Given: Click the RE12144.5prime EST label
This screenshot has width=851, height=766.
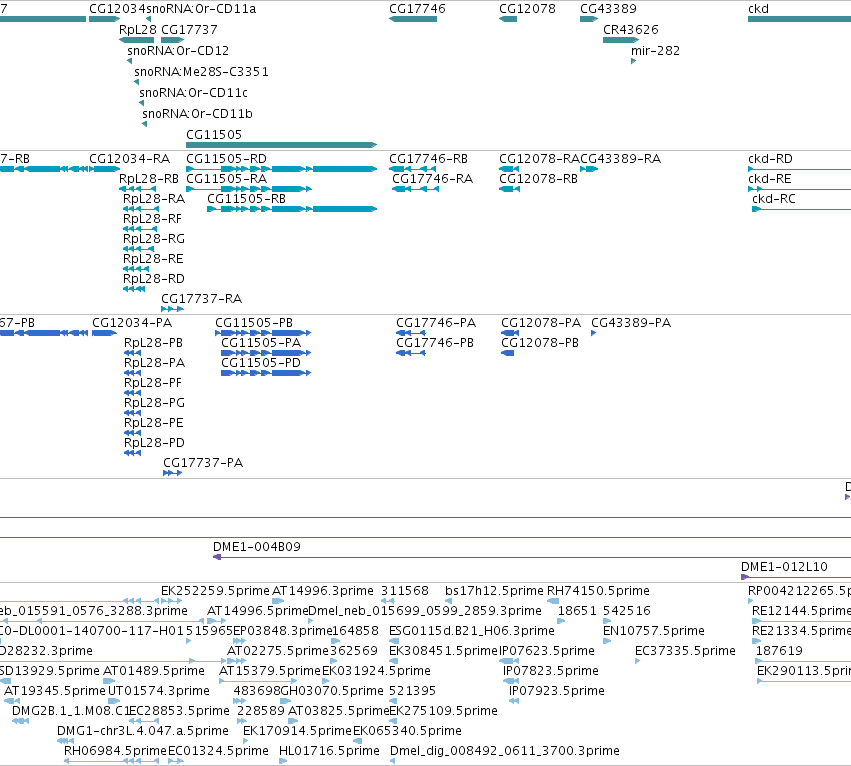Looking at the screenshot, I should click(801, 611).
